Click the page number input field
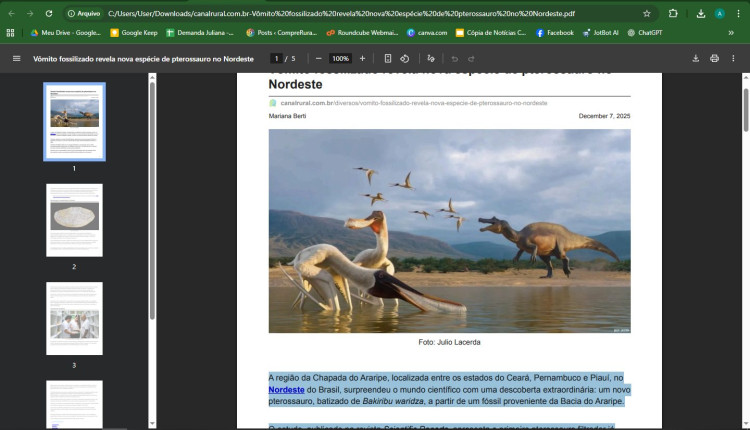The width and height of the screenshot is (750, 430). click(277, 59)
